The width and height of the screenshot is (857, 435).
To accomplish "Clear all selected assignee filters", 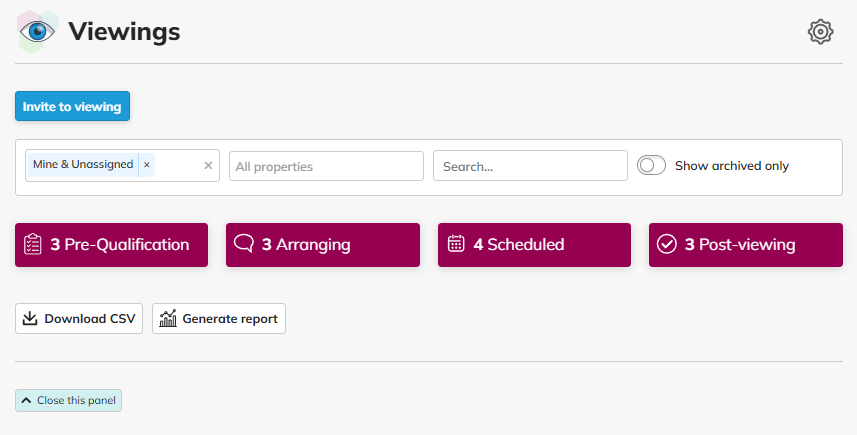I will point(208,166).
